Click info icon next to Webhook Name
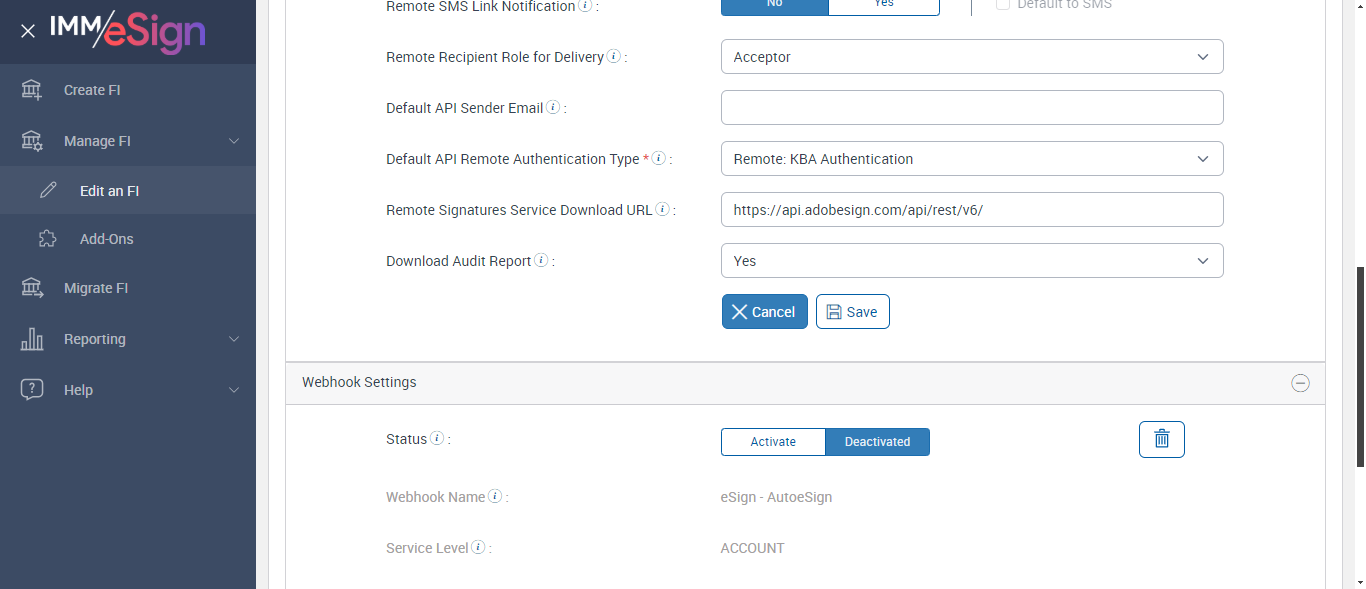Image resolution: width=1366 pixels, height=589 pixels. pos(495,497)
